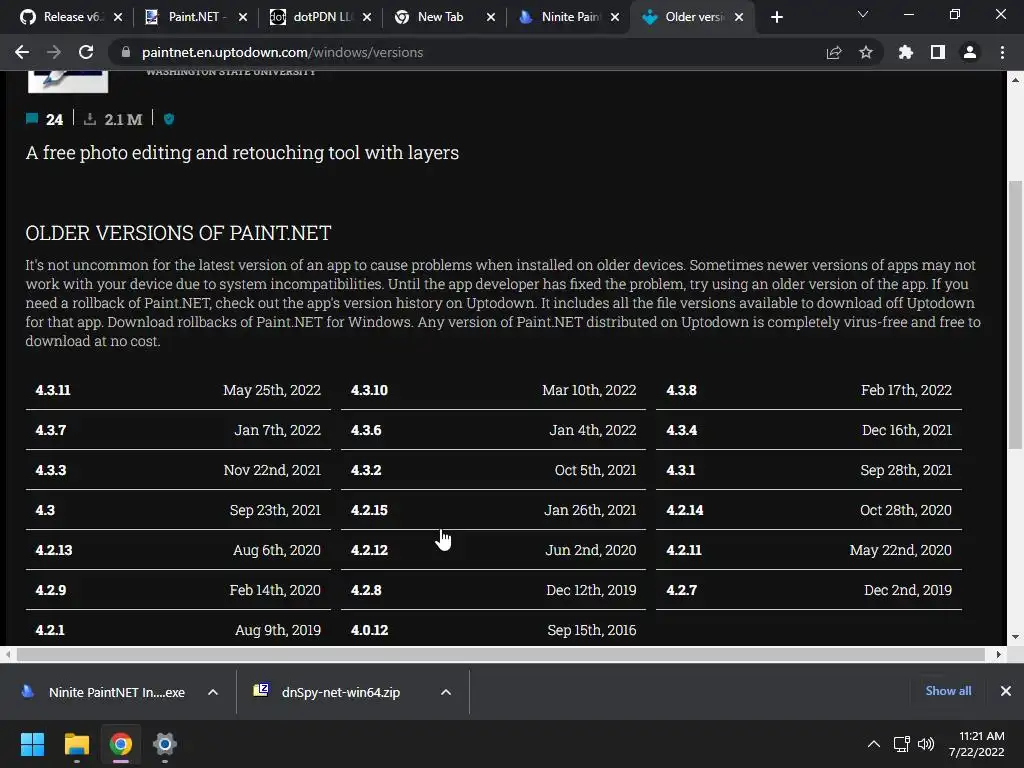Click the network icon in system tray

902,744
